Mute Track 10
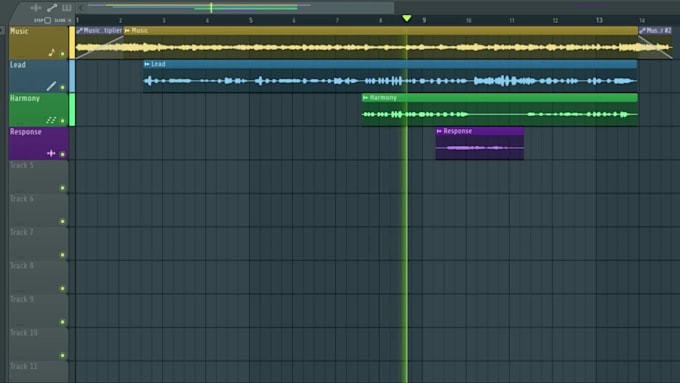 tap(62, 355)
